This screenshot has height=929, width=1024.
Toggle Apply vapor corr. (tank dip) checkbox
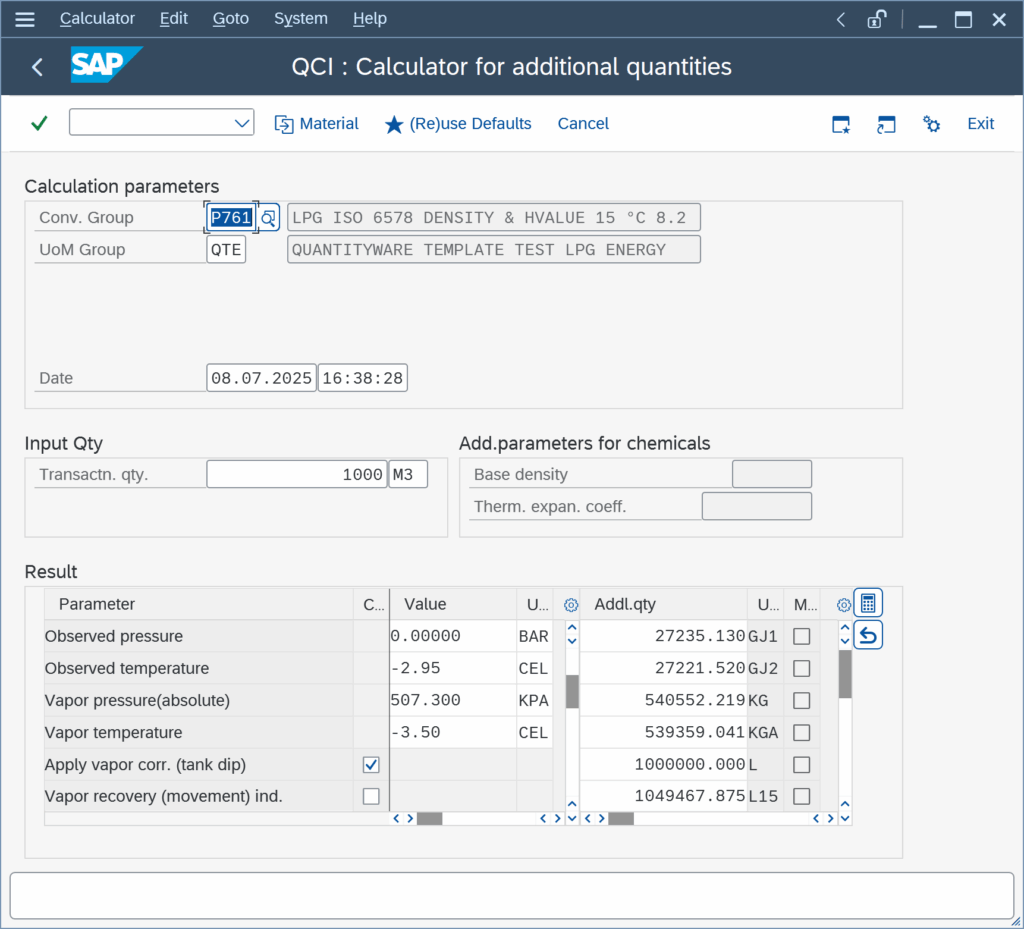(371, 764)
